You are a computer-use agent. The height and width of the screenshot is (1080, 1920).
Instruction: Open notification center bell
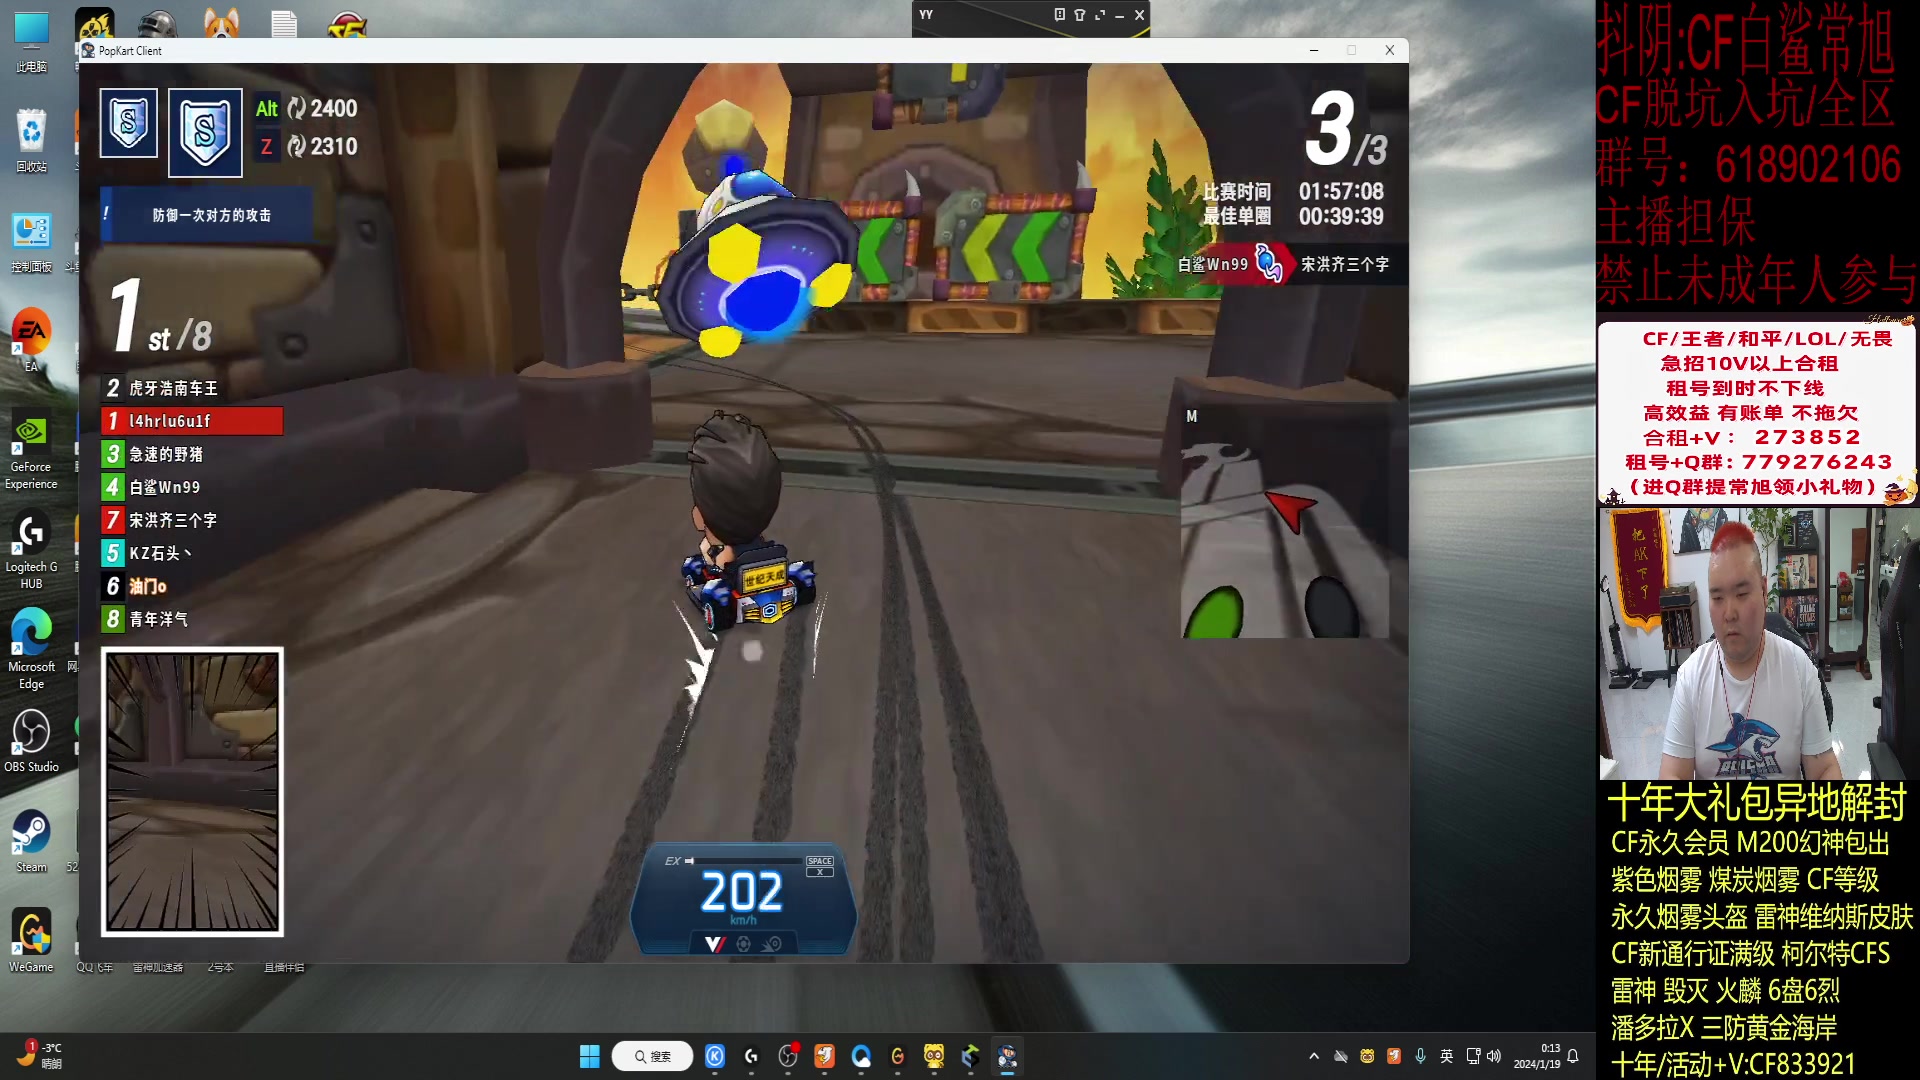point(1573,1056)
